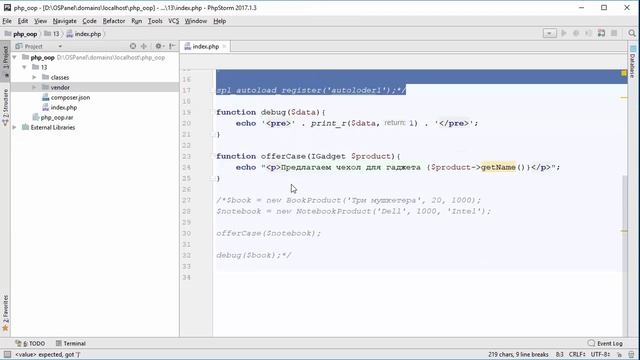Open the Favorites tool window side tab

(5, 313)
